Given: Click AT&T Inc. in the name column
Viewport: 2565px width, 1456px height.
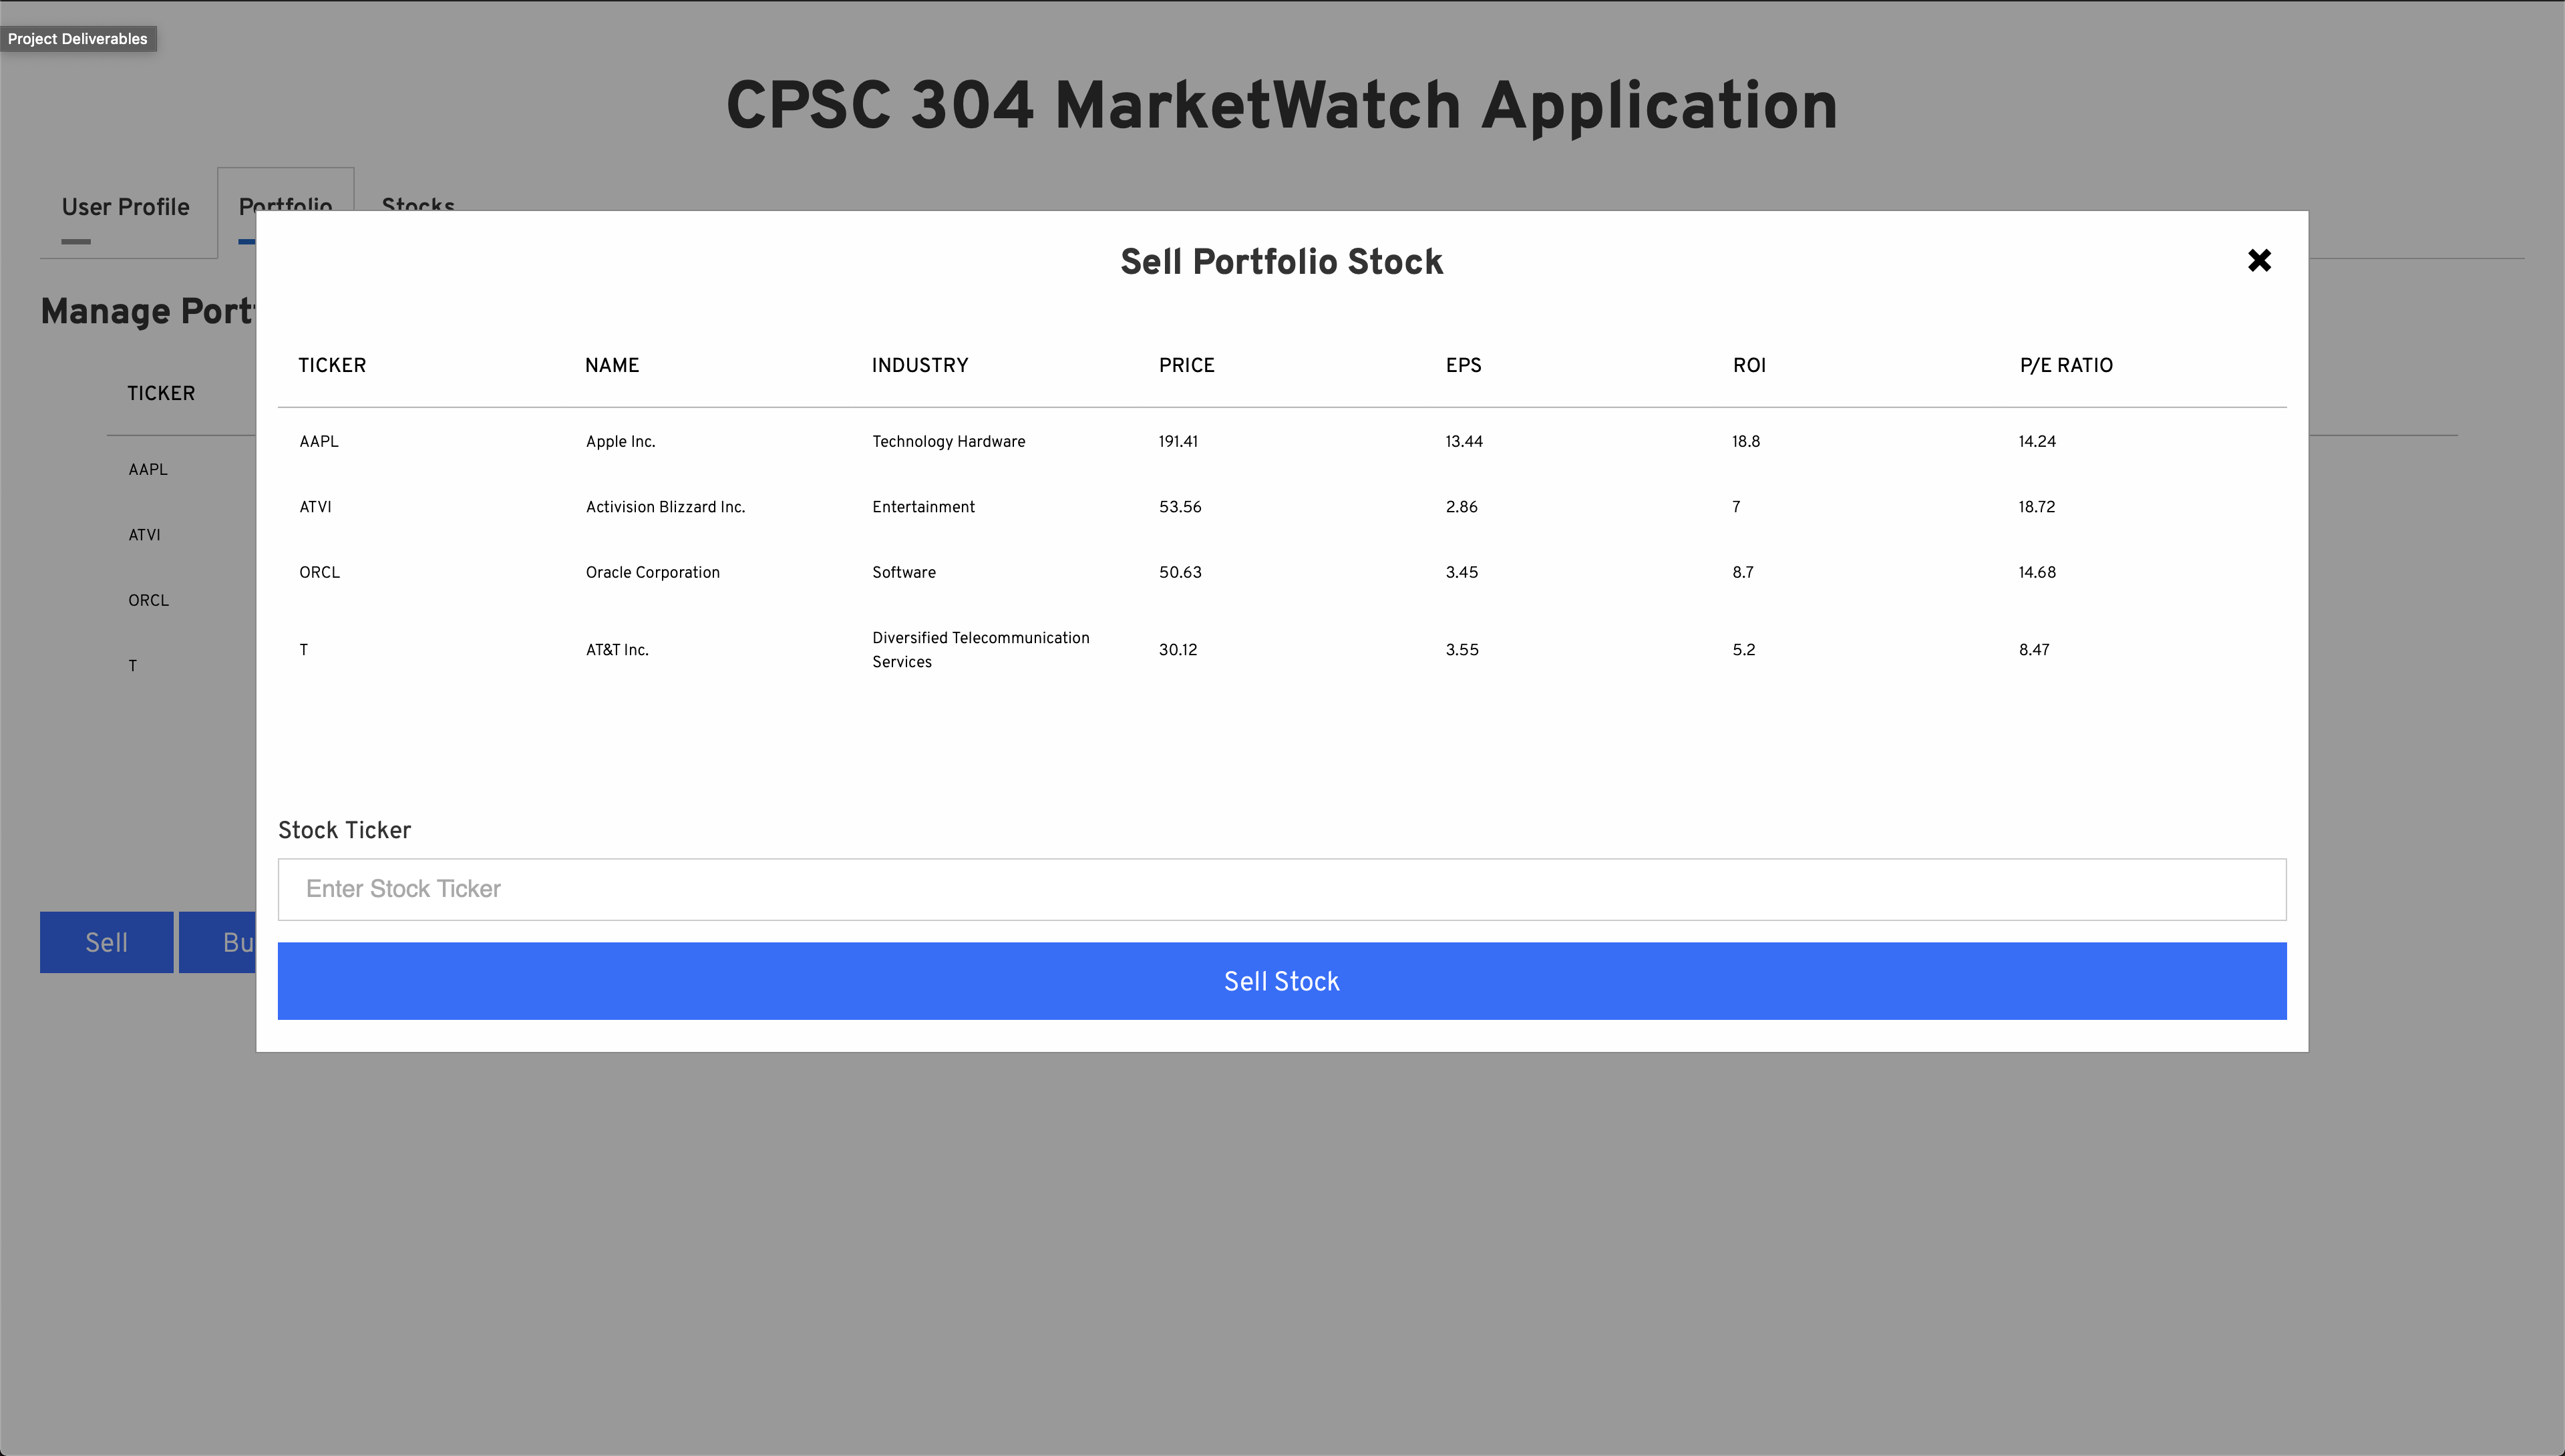Looking at the screenshot, I should point(617,650).
